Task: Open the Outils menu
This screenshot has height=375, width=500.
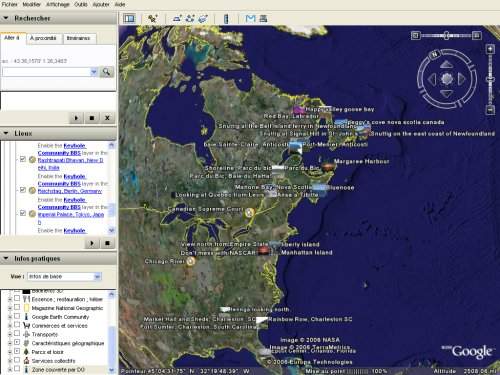Action: 81,4
